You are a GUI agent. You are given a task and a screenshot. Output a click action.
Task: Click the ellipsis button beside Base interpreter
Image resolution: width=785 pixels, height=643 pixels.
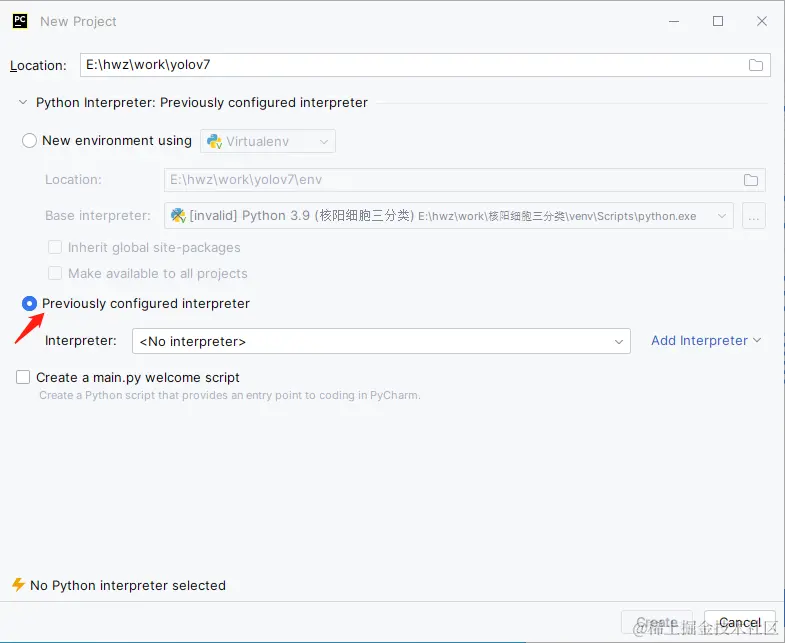(x=753, y=216)
